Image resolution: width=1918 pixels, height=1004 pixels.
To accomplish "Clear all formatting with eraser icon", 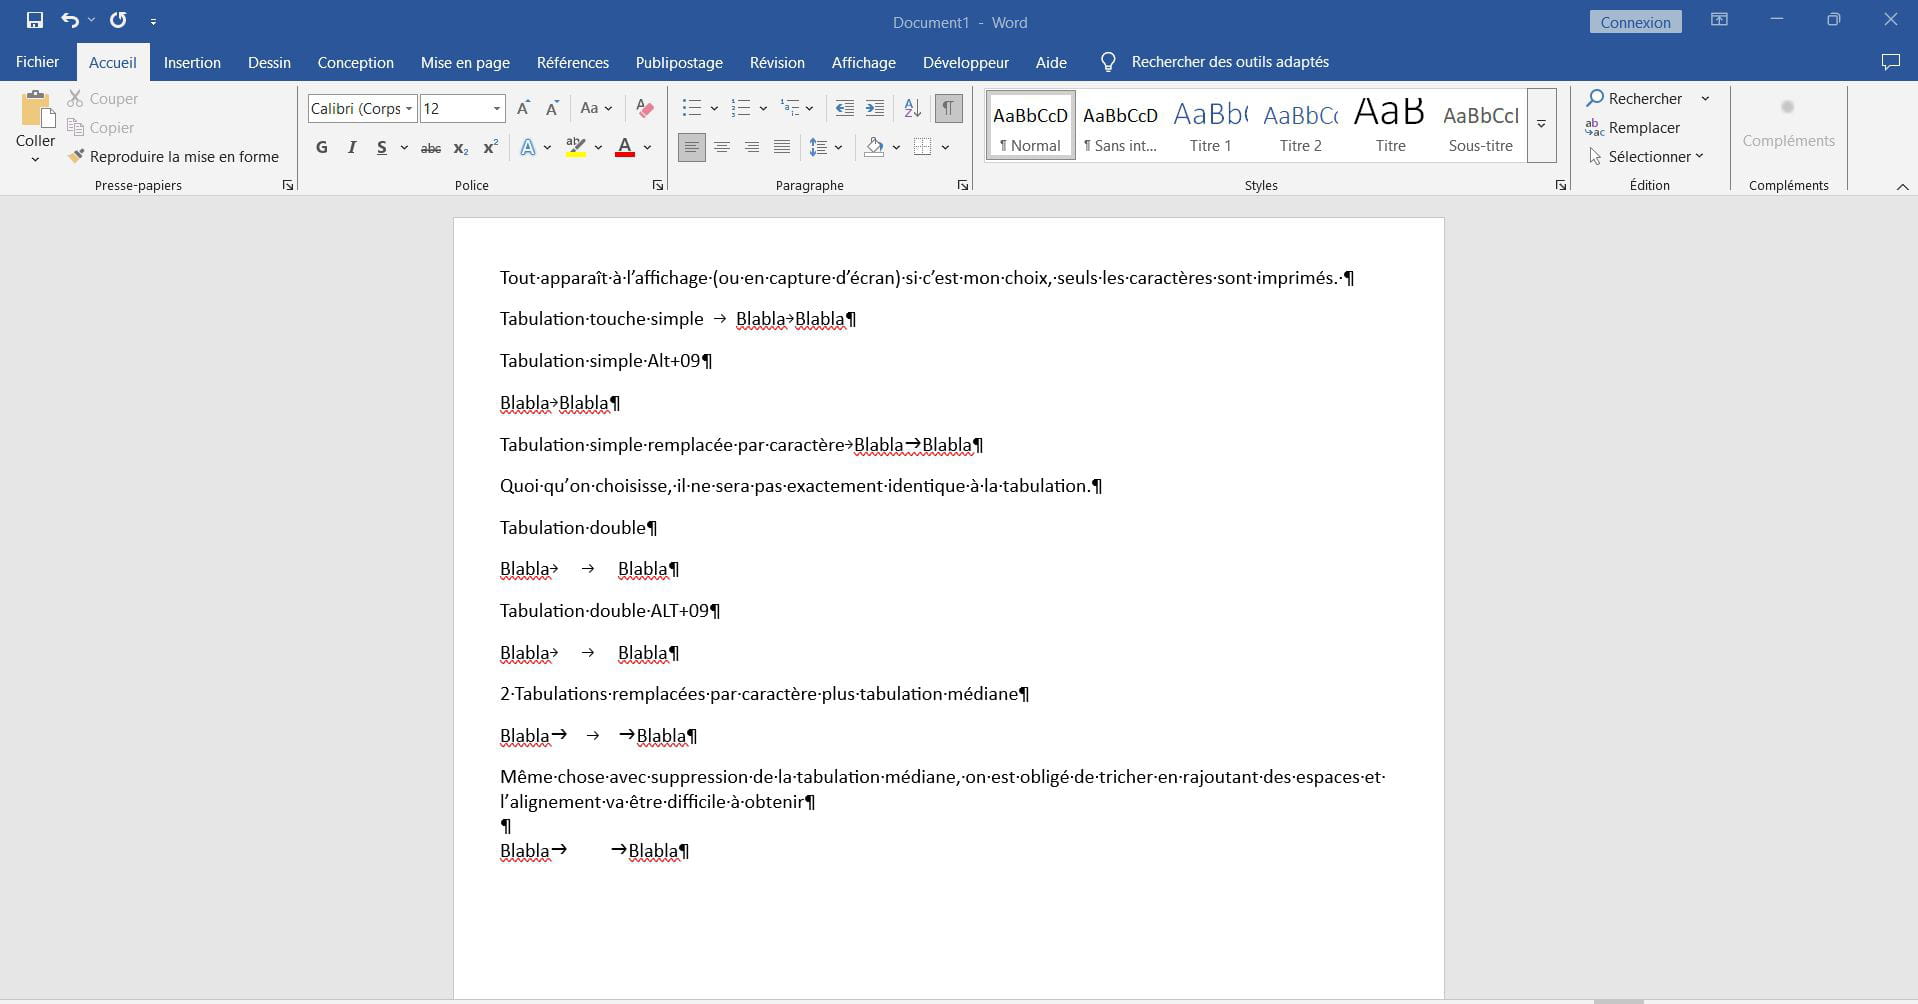I will pos(645,108).
